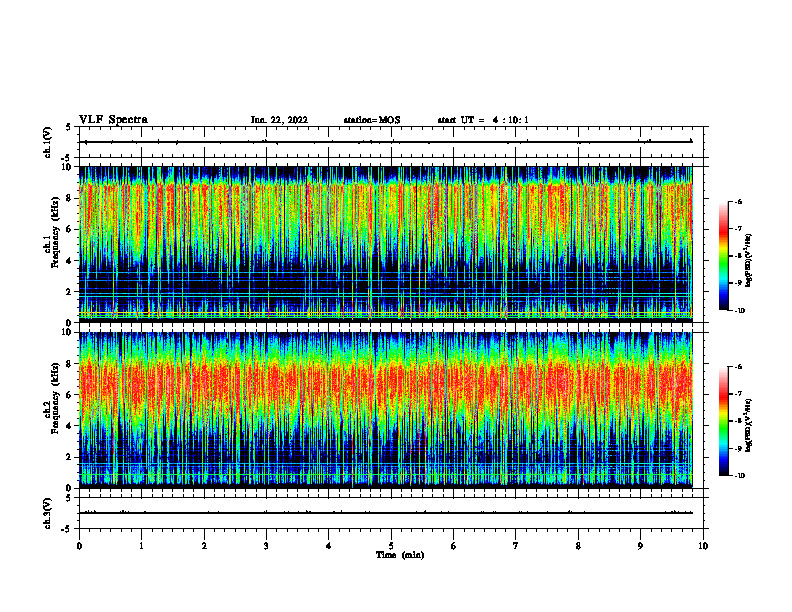Screen dimensions: 792x612
Task: Click the ch.1 color bar unit label
Action: (749, 261)
